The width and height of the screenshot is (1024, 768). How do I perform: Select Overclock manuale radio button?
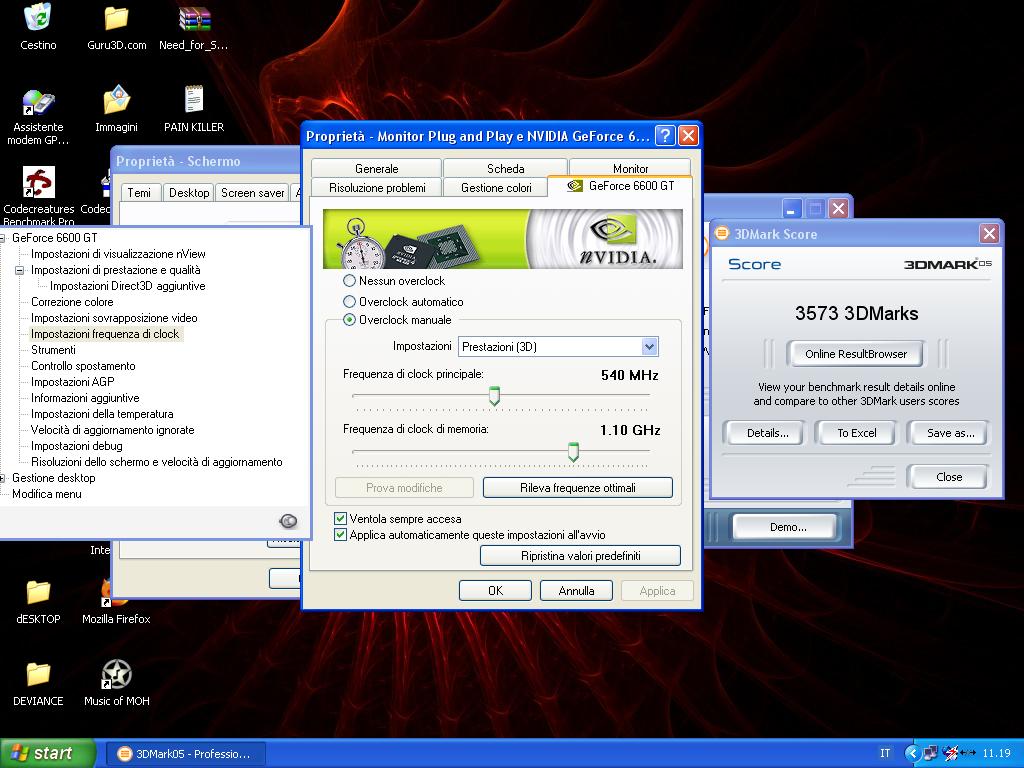[349, 320]
